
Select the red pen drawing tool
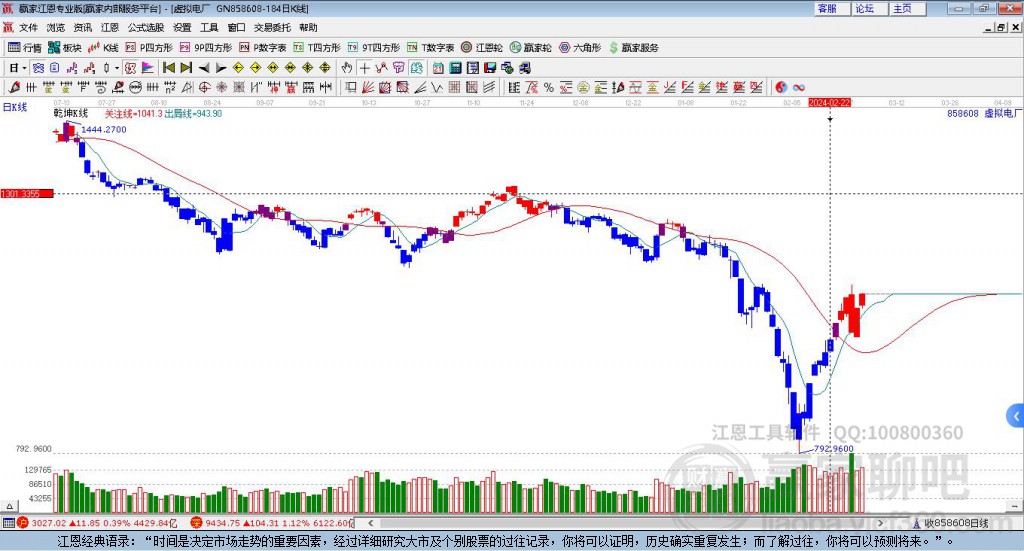(14, 87)
